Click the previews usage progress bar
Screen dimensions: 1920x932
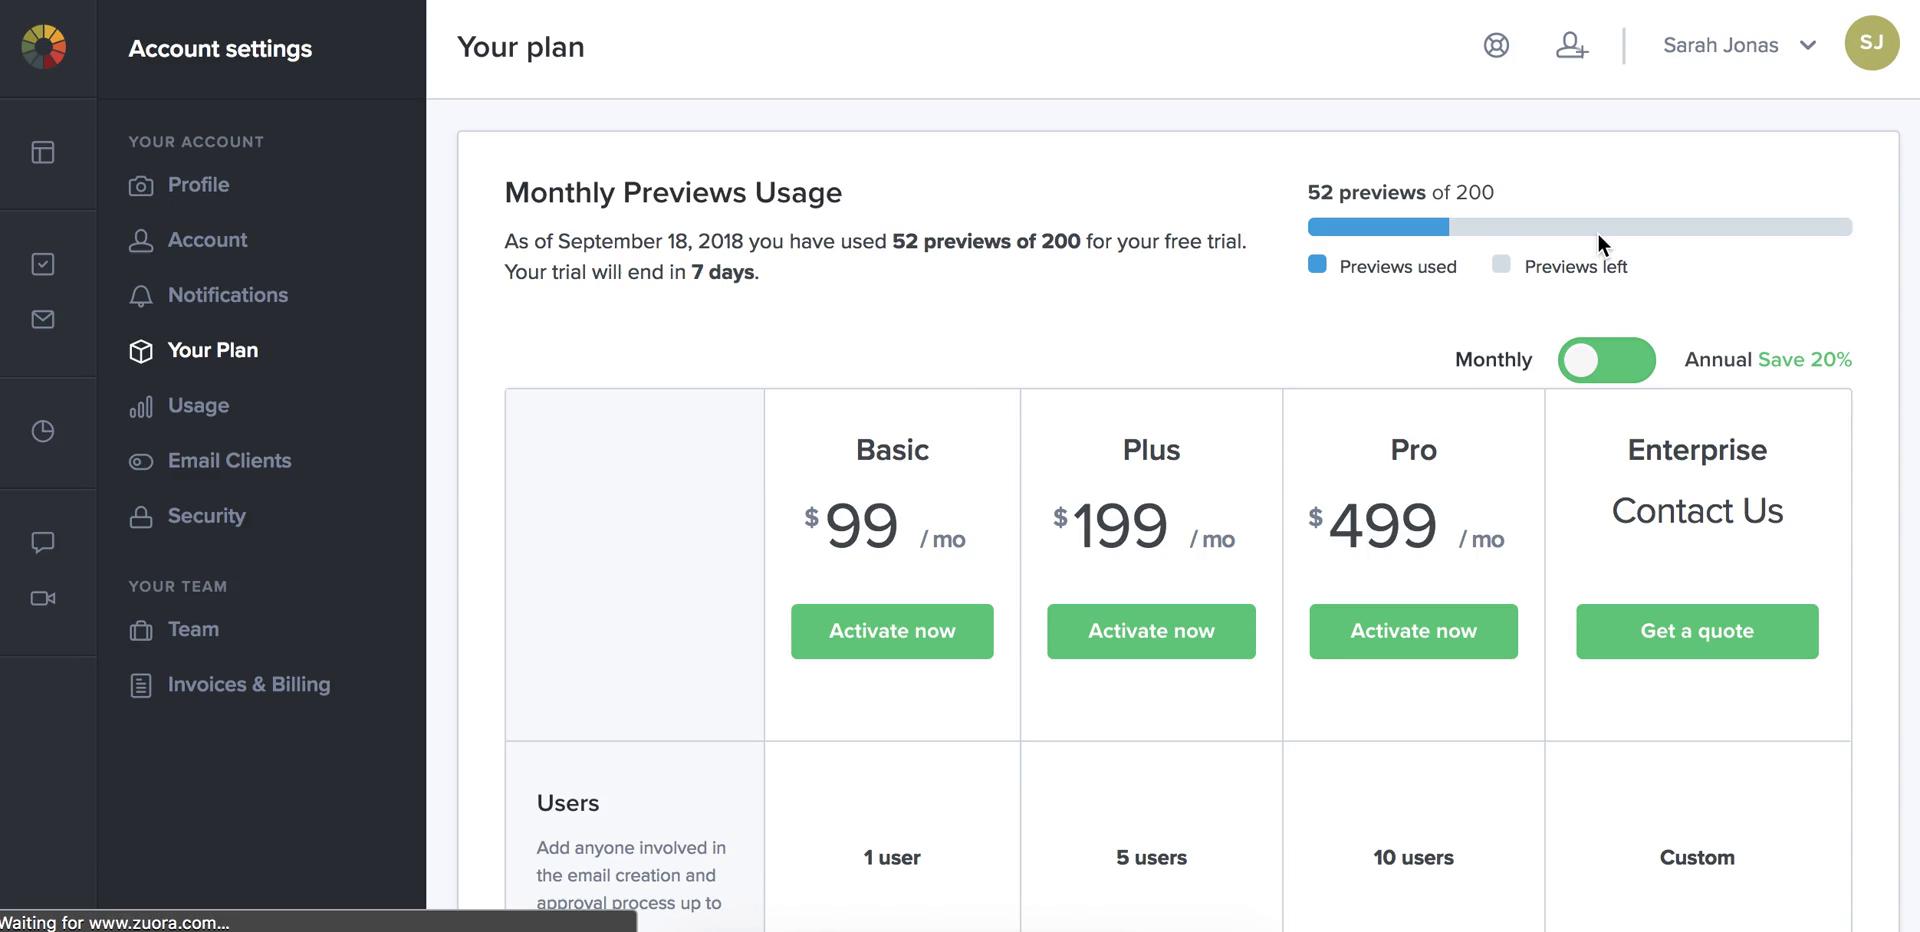(x=1579, y=227)
